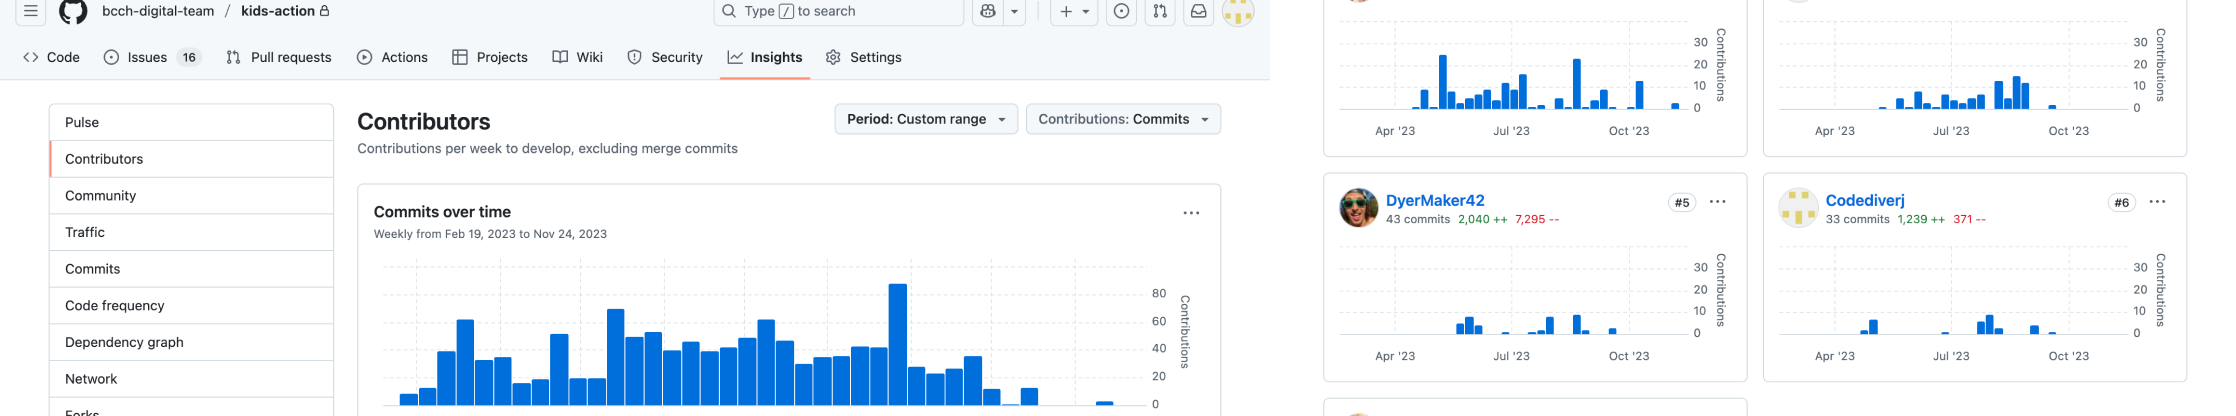Open Community in the insights sidebar
The width and height of the screenshot is (2236, 416).
coord(191,196)
